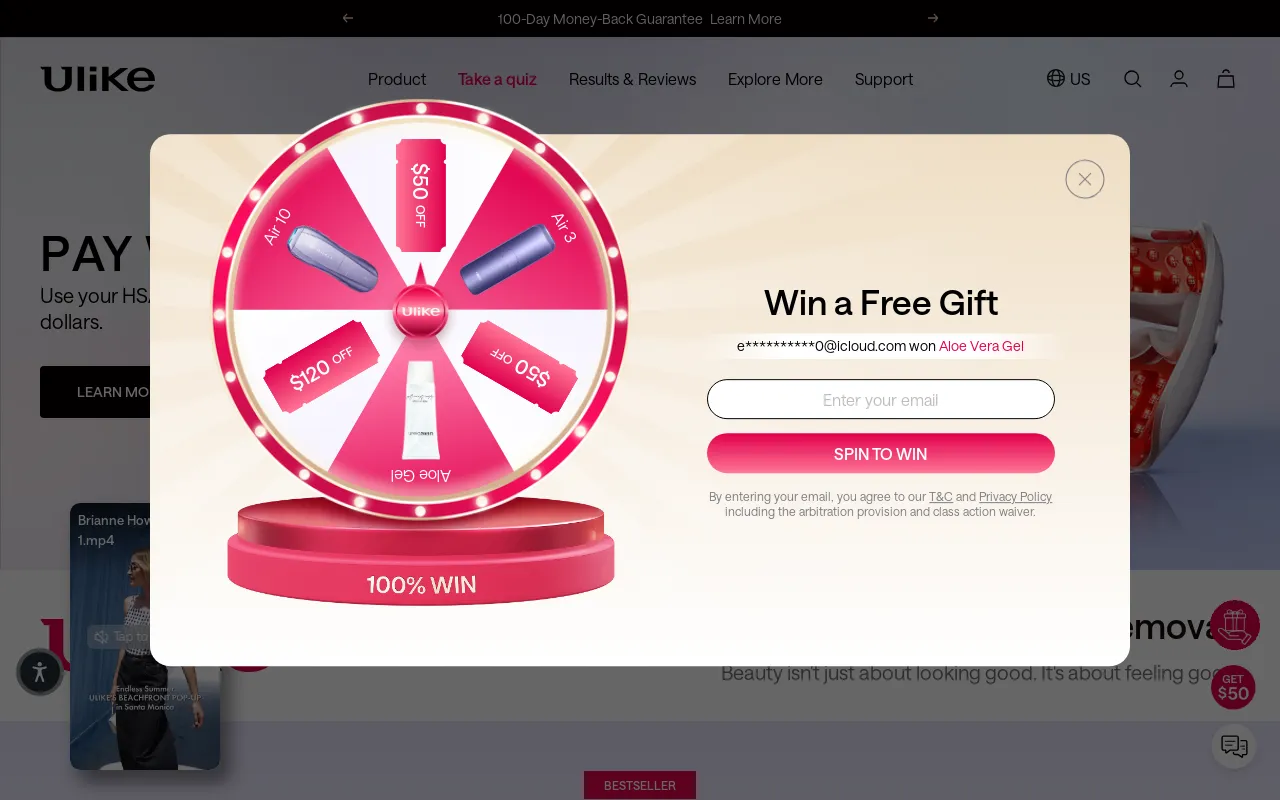1280x800 pixels.
Task: Go to previous announcement banner arrow
Action: (348, 18)
